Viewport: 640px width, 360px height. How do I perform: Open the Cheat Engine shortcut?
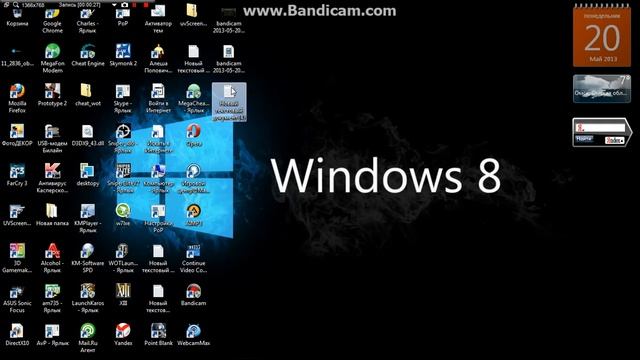[x=87, y=56]
